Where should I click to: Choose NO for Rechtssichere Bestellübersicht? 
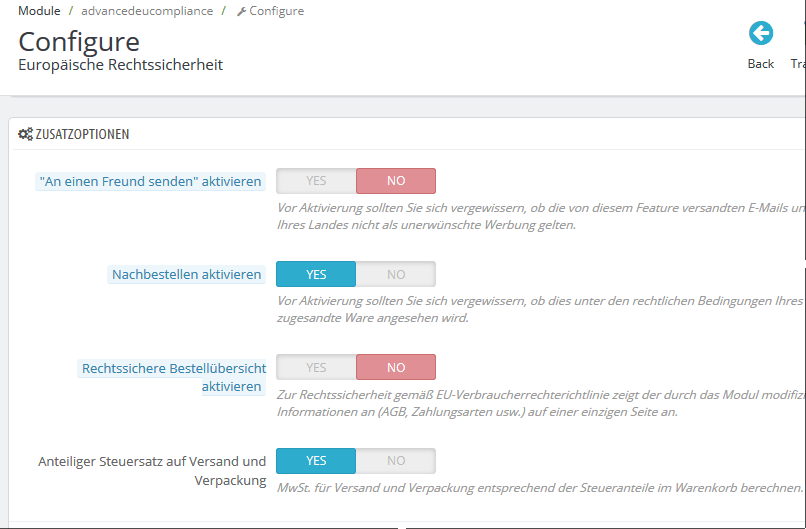click(396, 367)
